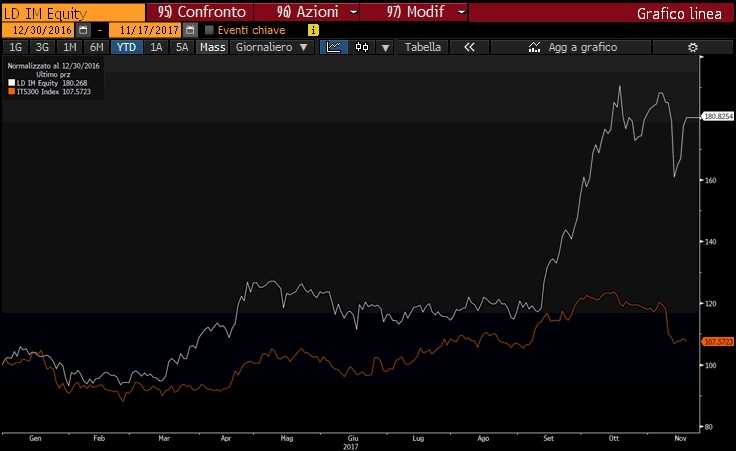
Task: Select 1A time range
Action: pos(156,47)
